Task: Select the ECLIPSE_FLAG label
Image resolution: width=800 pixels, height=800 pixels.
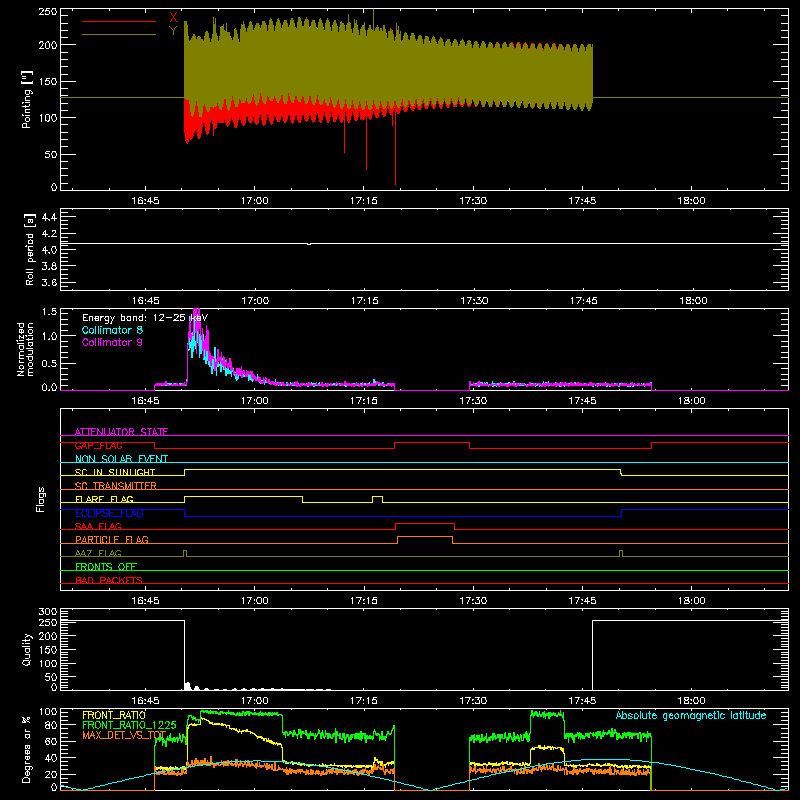Action: tap(109, 513)
